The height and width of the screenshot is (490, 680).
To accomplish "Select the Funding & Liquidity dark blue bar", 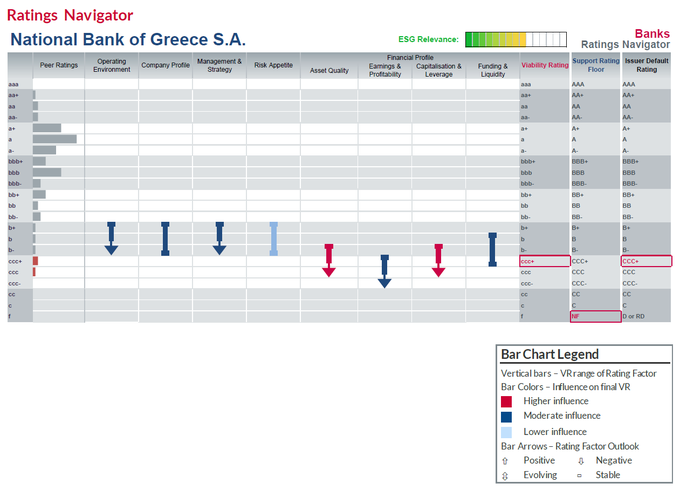I will [x=492, y=249].
